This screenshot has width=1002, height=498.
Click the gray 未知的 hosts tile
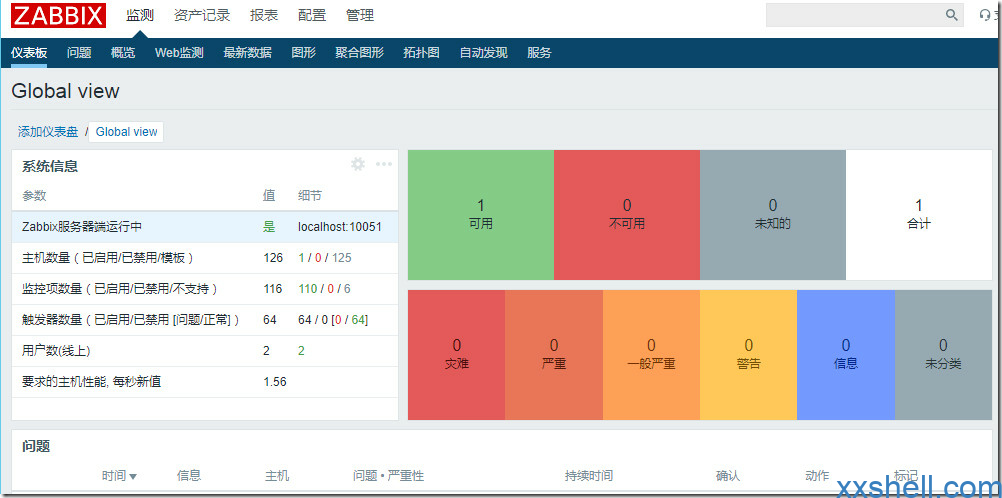point(773,215)
